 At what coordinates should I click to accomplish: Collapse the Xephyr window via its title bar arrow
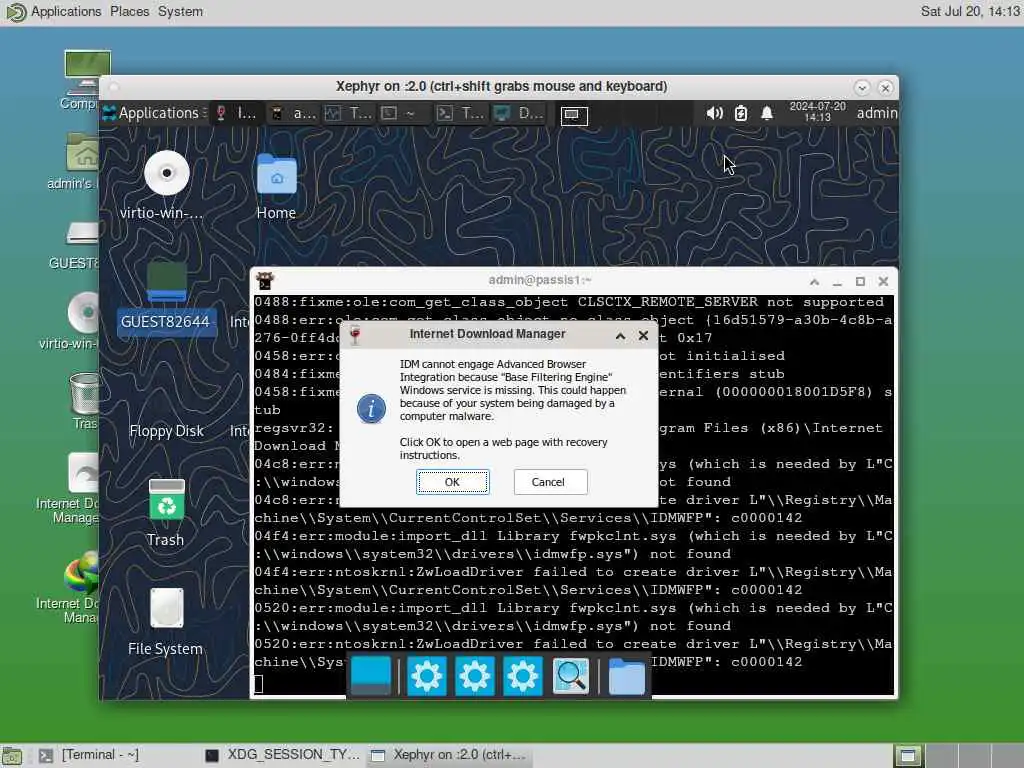tap(861, 88)
